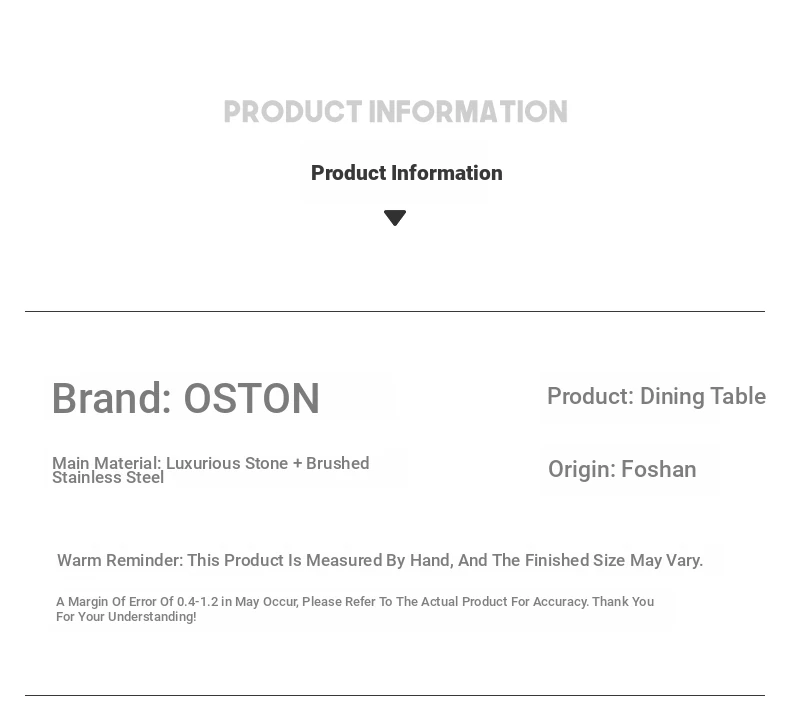The width and height of the screenshot is (790, 723).
Task: Select the bold black Product Information subtitle
Action: (x=406, y=173)
